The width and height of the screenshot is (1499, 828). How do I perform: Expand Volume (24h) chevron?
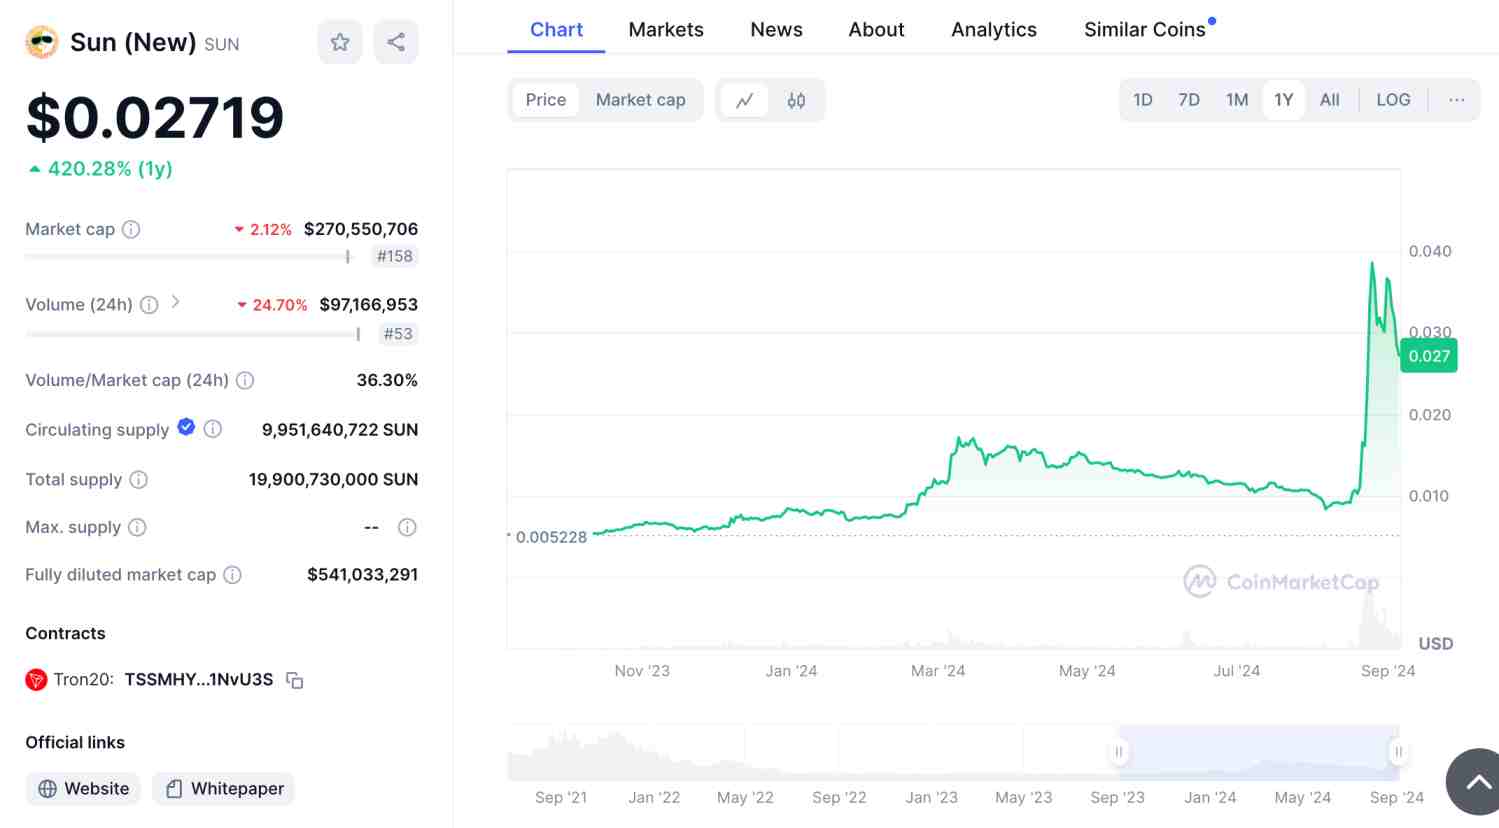tap(175, 301)
